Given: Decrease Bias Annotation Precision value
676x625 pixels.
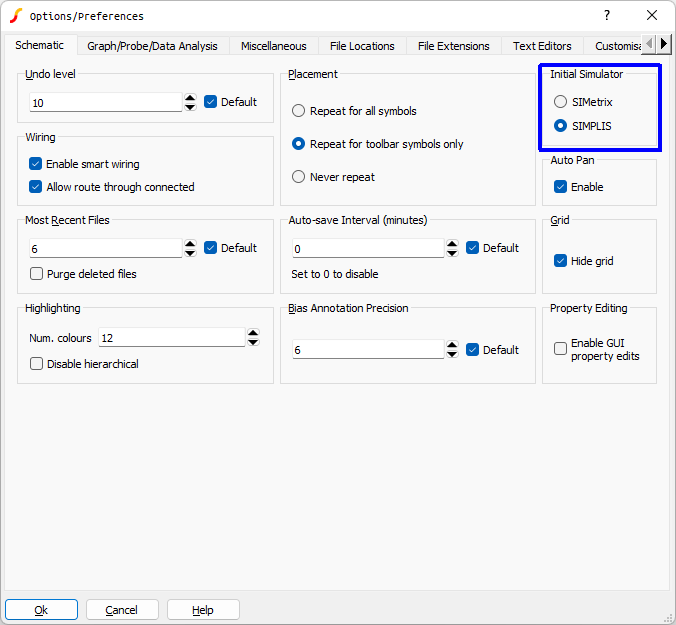Looking at the screenshot, I should [452, 355].
